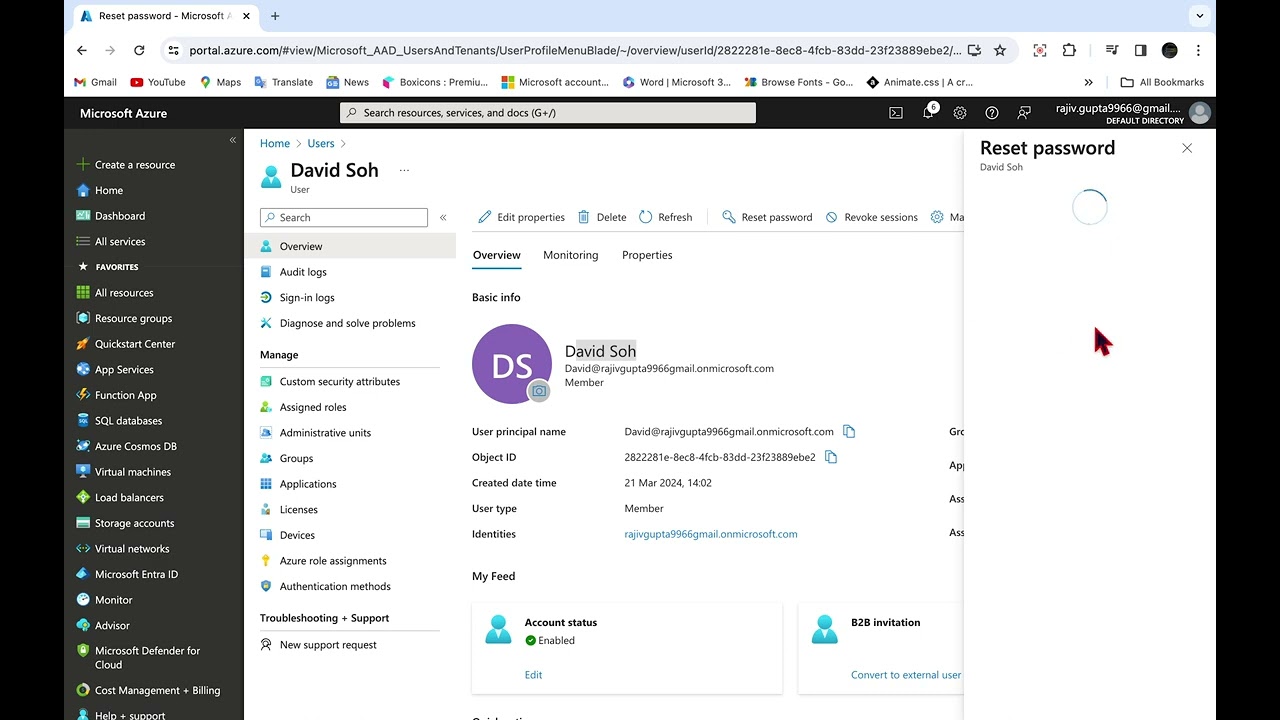1280x720 pixels.
Task: Open Dashboard from the left sidebar
Action: 120,216
